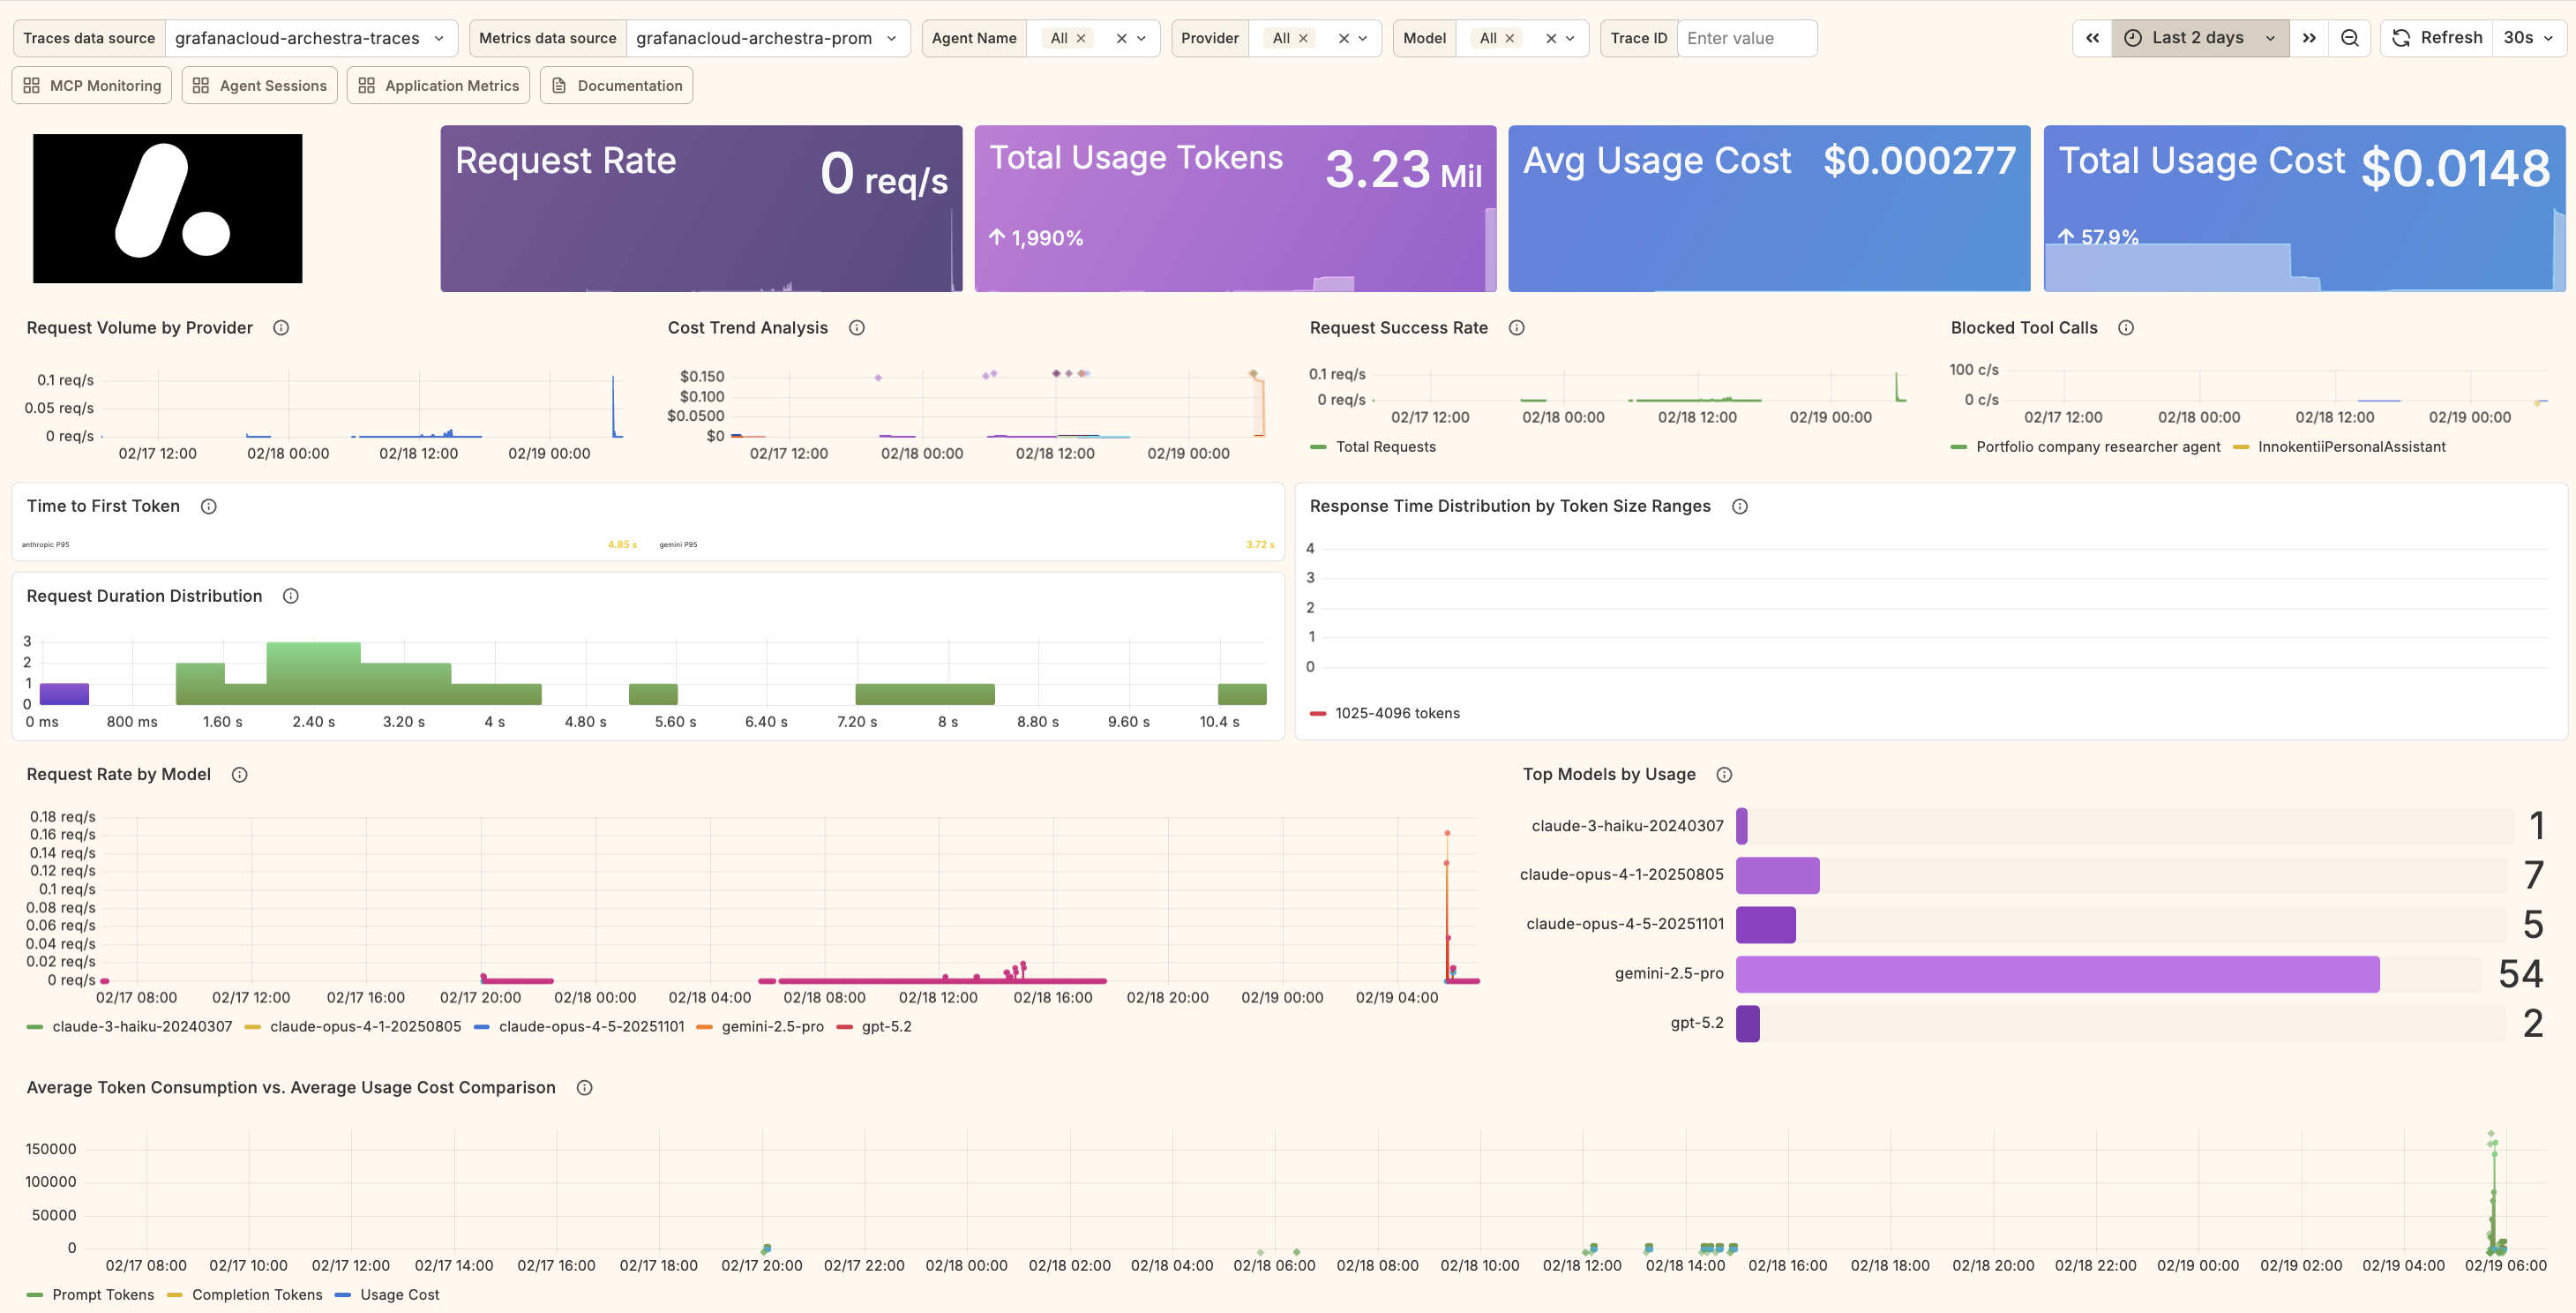The width and height of the screenshot is (2576, 1313).
Task: Expand the 30s refresh interval dropdown
Action: click(2528, 38)
